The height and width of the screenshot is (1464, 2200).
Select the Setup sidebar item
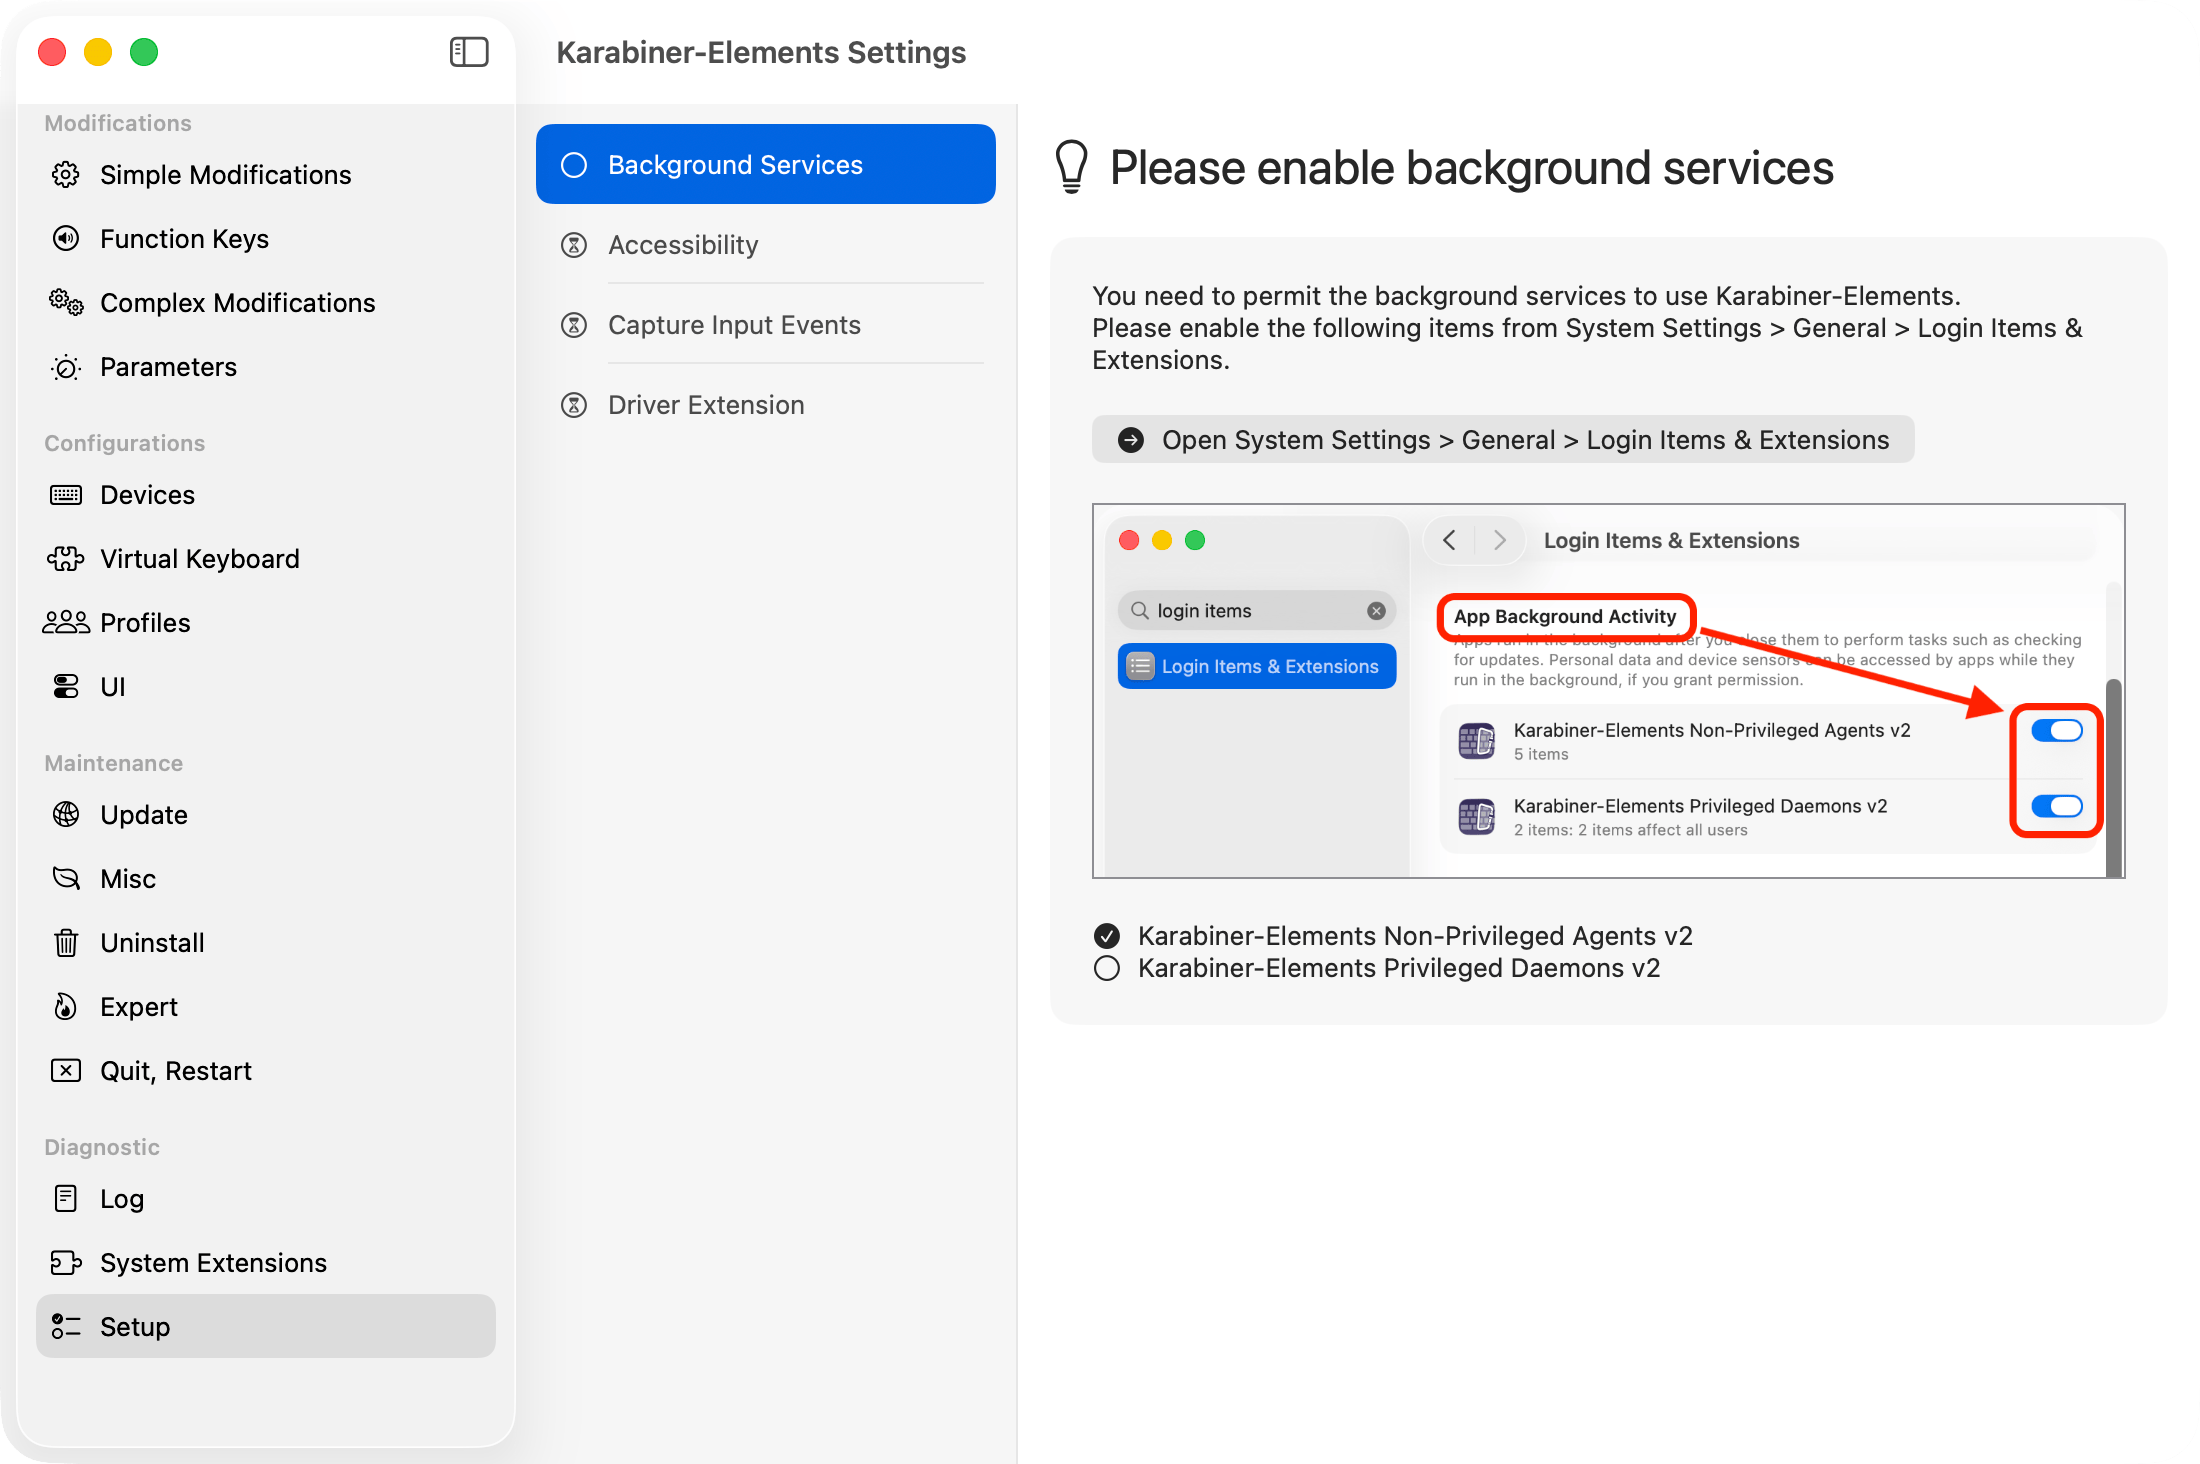pyautogui.click(x=266, y=1327)
